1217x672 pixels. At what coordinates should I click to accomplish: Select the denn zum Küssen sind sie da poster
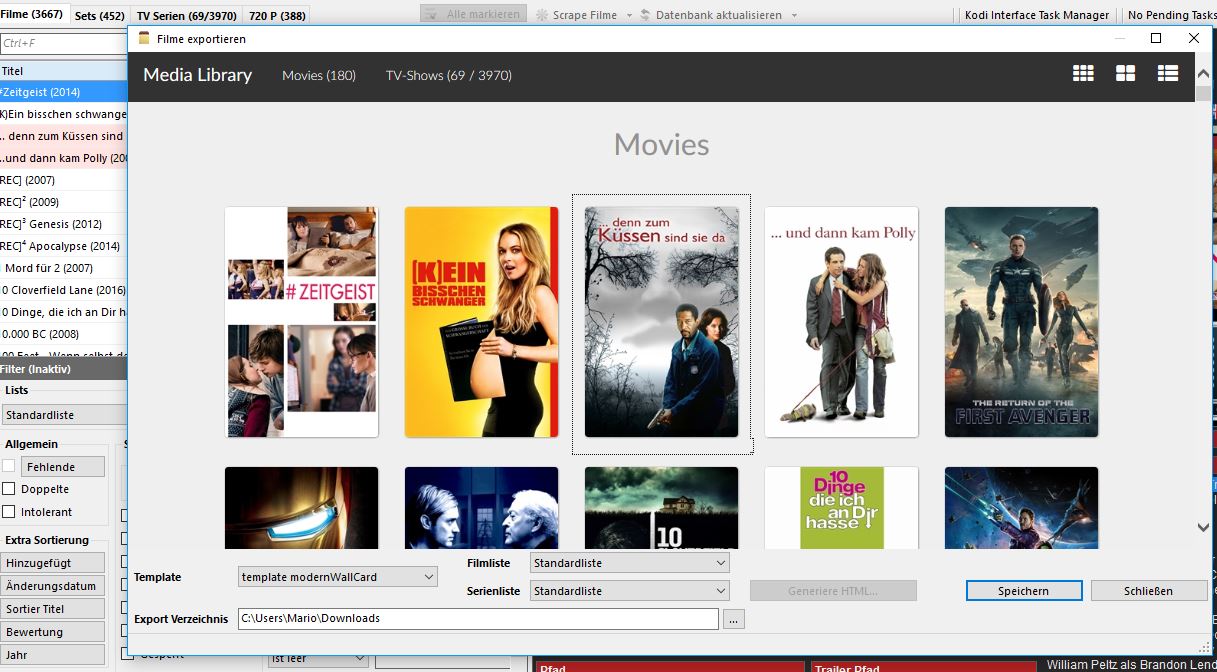[662, 322]
